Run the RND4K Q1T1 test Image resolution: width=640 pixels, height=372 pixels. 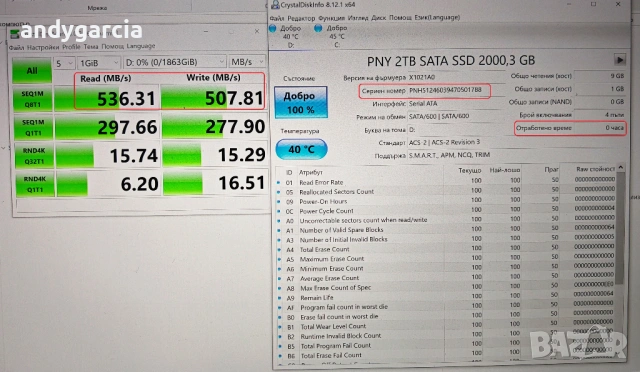[x=35, y=184]
